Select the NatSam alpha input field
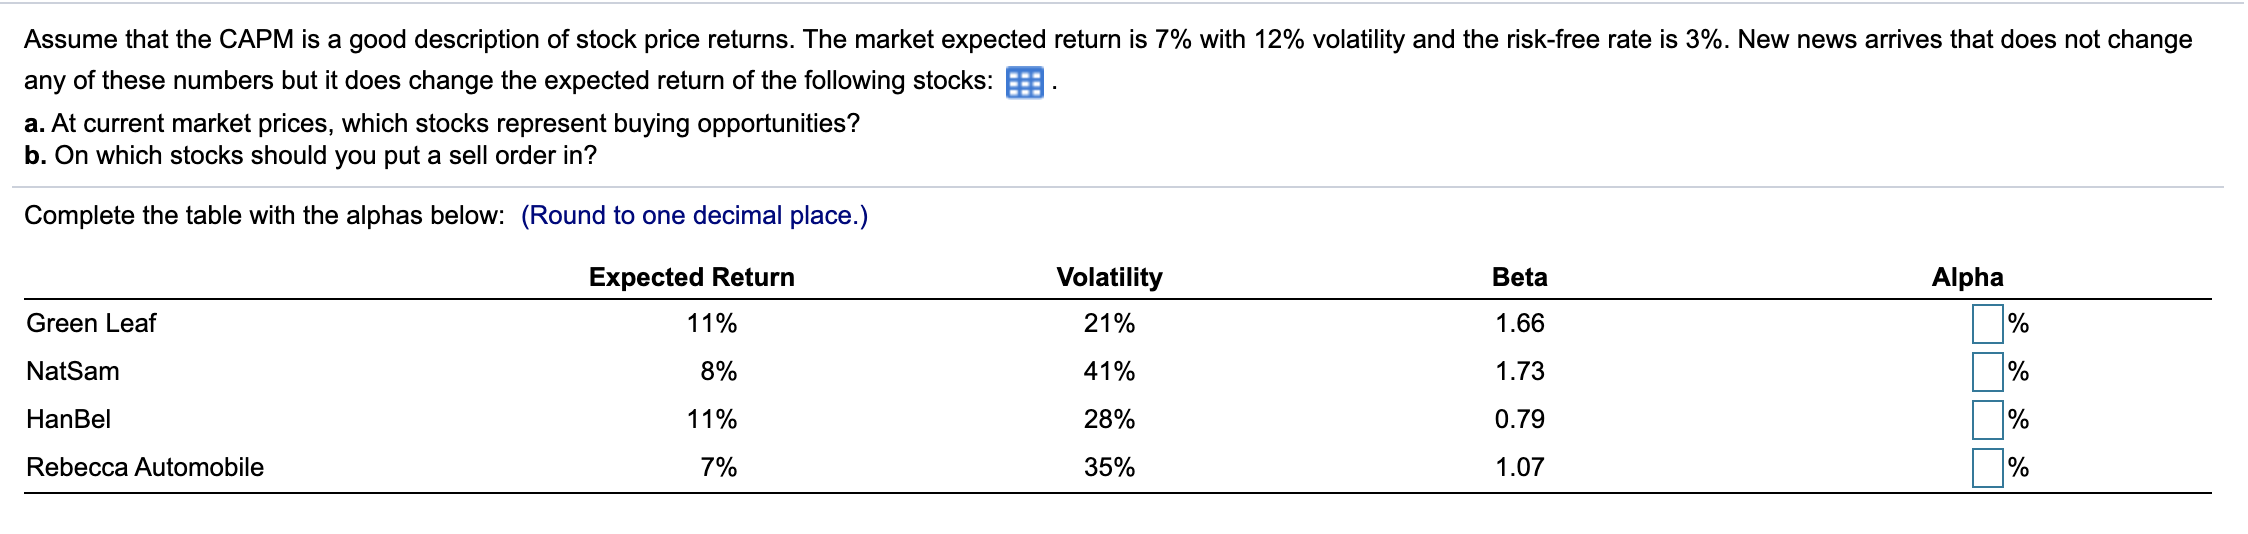The width and height of the screenshot is (2248, 534). point(1988,372)
